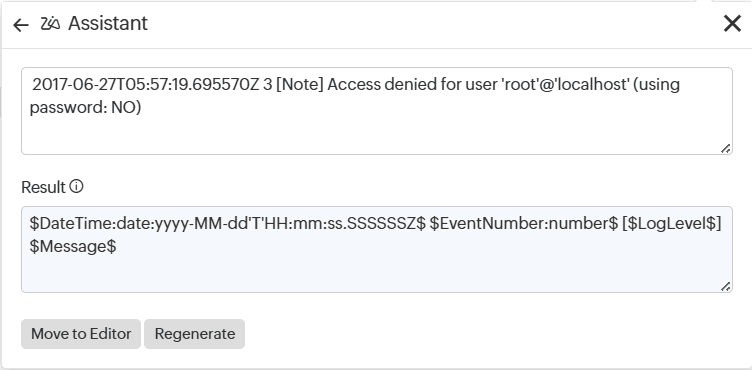Click the Assistant panel title
Image resolution: width=752 pixels, height=370 pixels.
pyautogui.click(x=108, y=23)
